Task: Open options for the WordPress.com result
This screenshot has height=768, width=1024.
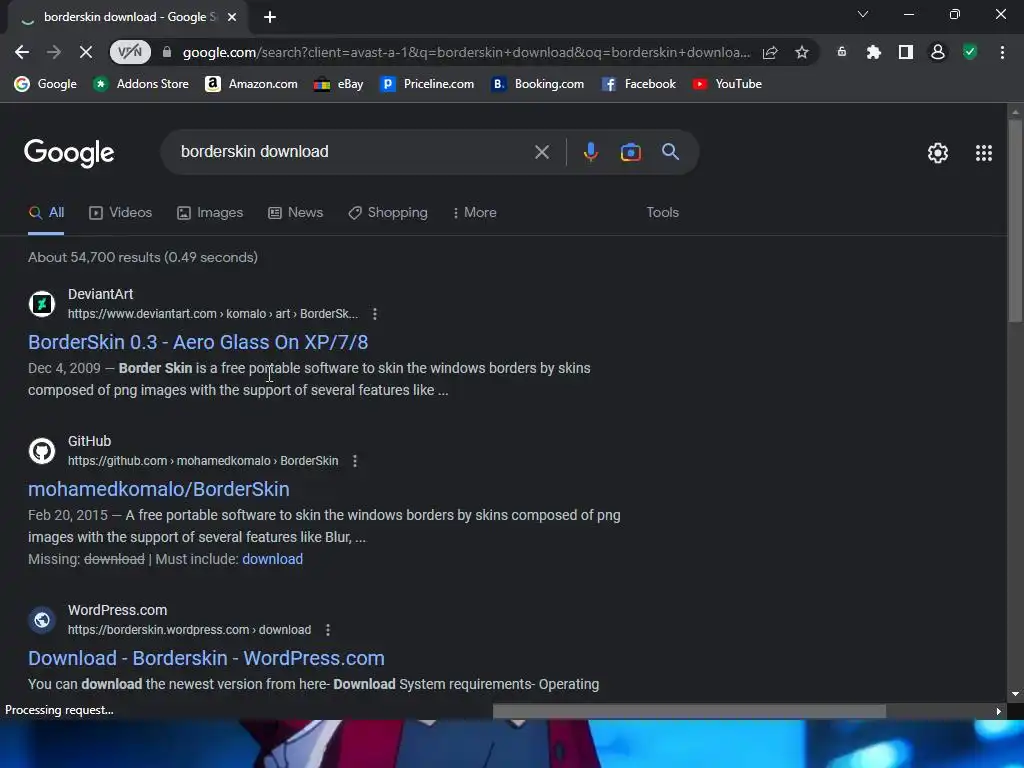Action: tap(328, 630)
